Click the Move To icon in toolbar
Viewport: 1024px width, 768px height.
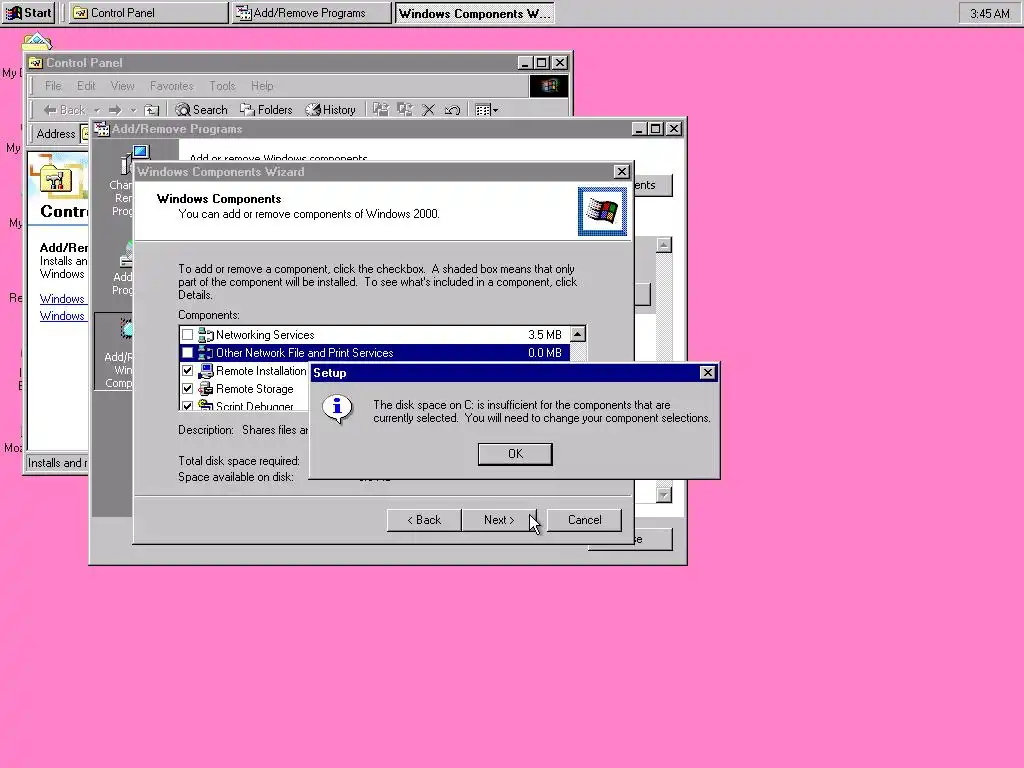381,110
